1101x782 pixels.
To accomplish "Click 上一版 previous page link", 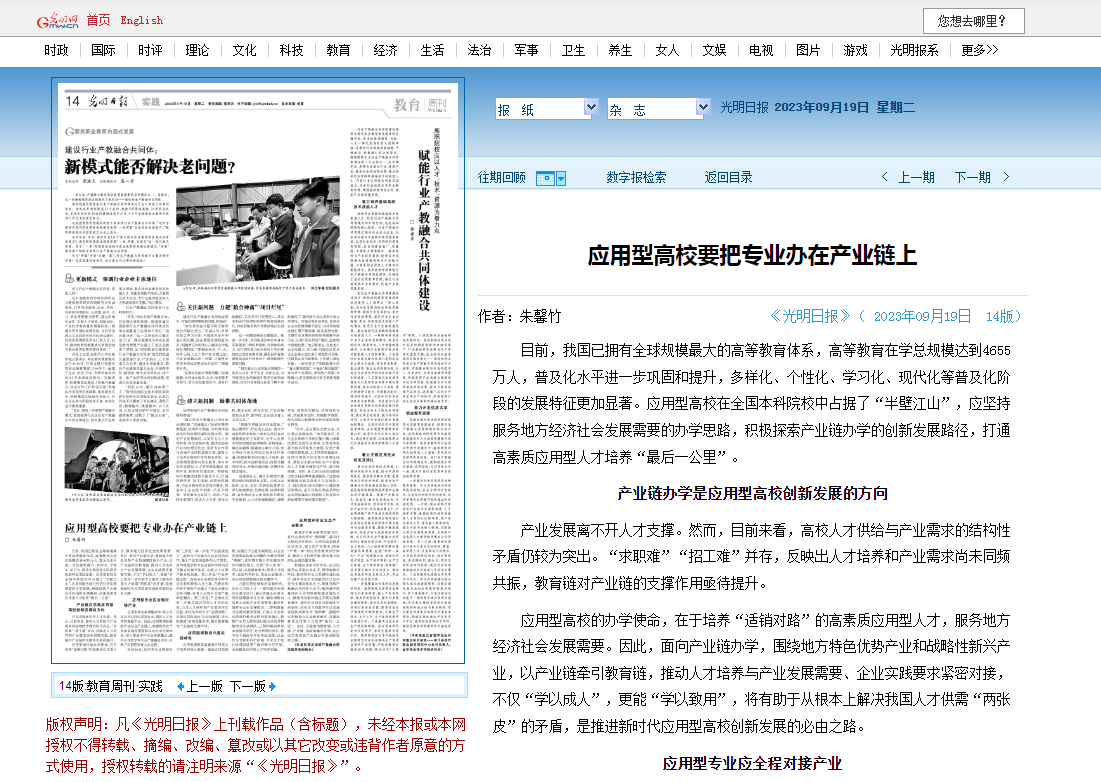I will pyautogui.click(x=204, y=687).
